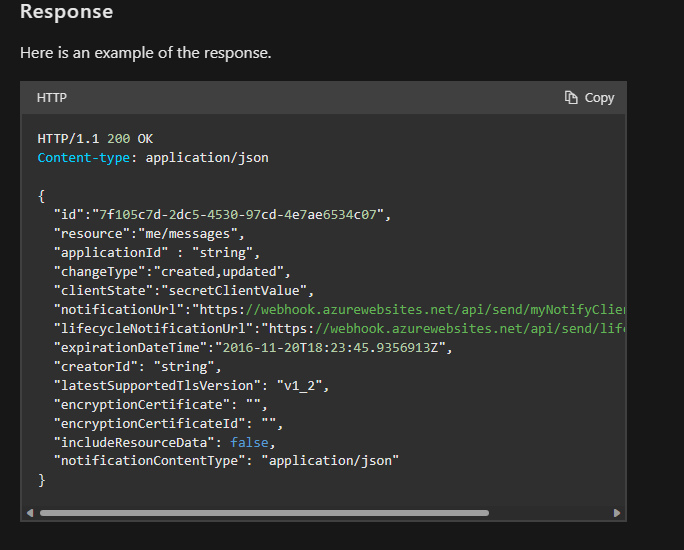Click the 'application/json' header value
684x550 pixels.
point(207,157)
